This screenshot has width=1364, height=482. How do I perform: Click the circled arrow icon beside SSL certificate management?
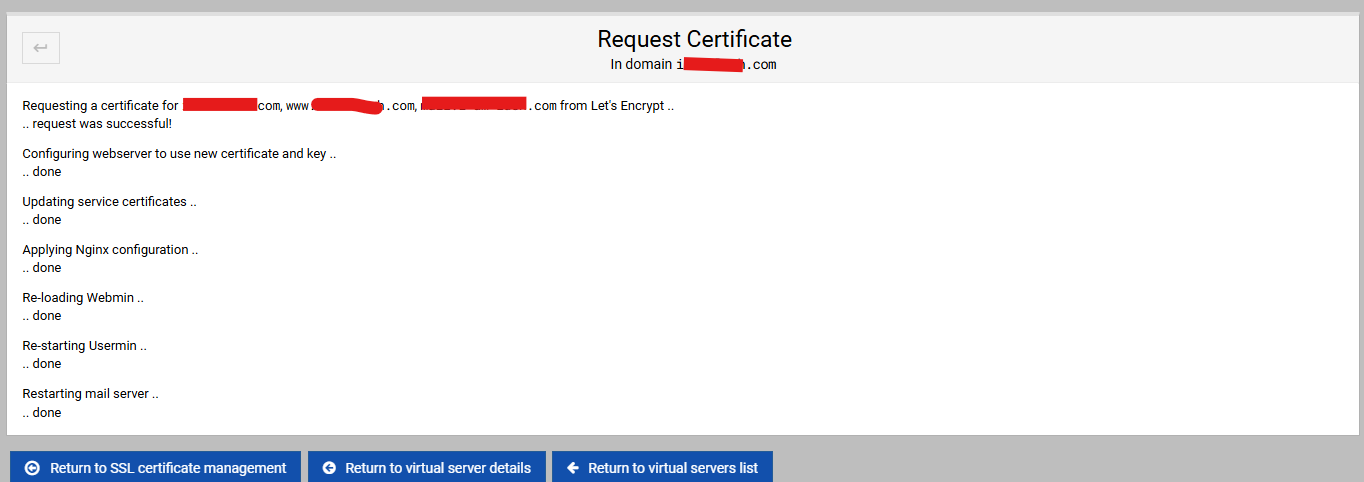click(32, 468)
